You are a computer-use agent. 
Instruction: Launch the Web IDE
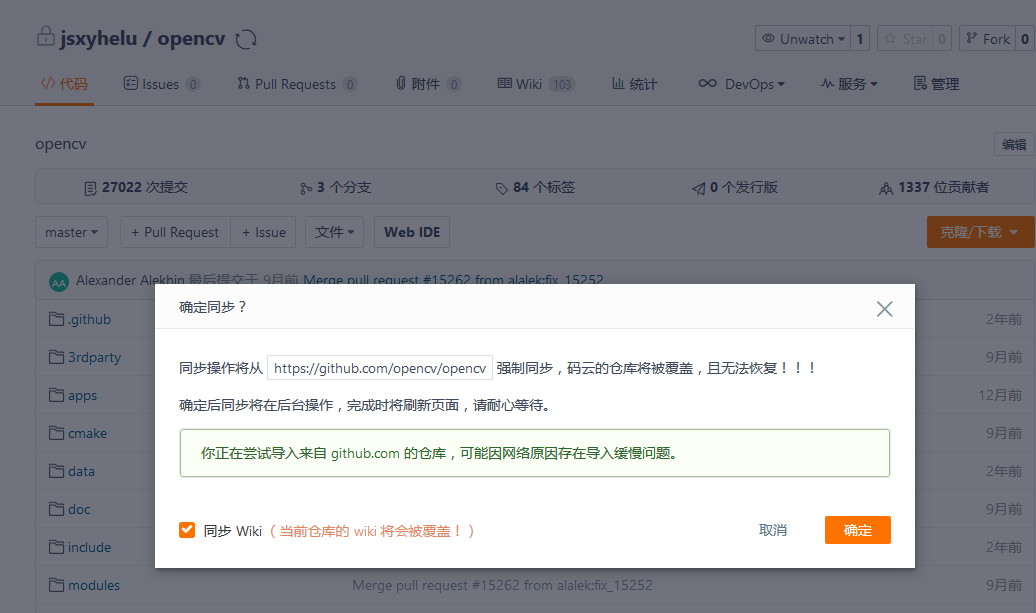pyautogui.click(x=412, y=232)
